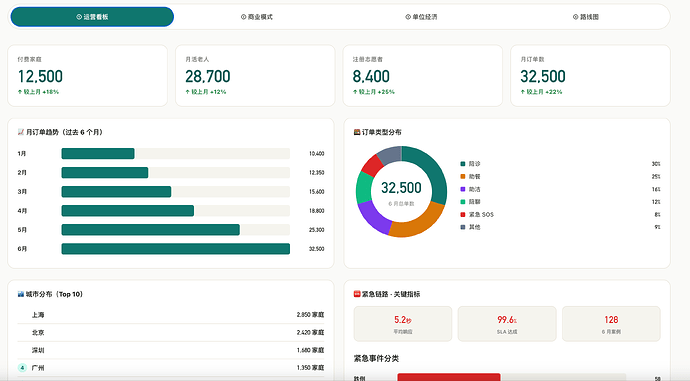Click the up arrow next to 较上月 +25%
The image size is (690, 381).
pyautogui.click(x=355, y=92)
